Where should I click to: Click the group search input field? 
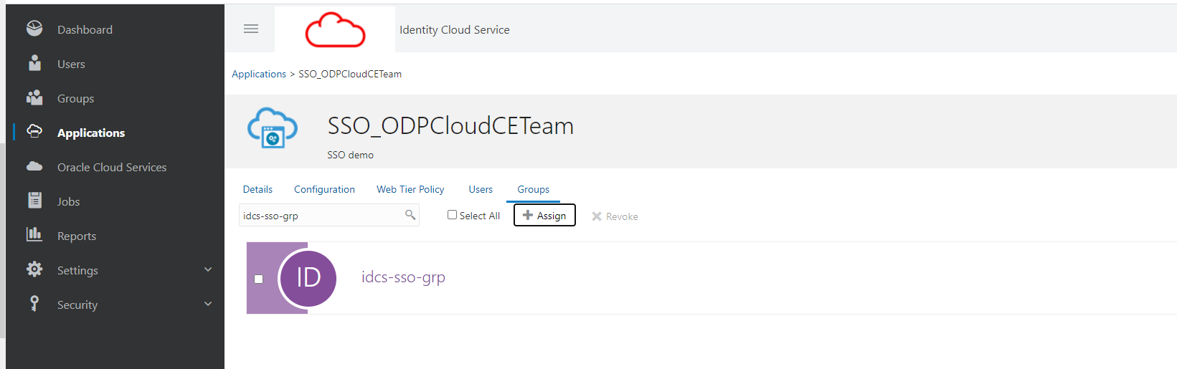pyautogui.click(x=329, y=215)
